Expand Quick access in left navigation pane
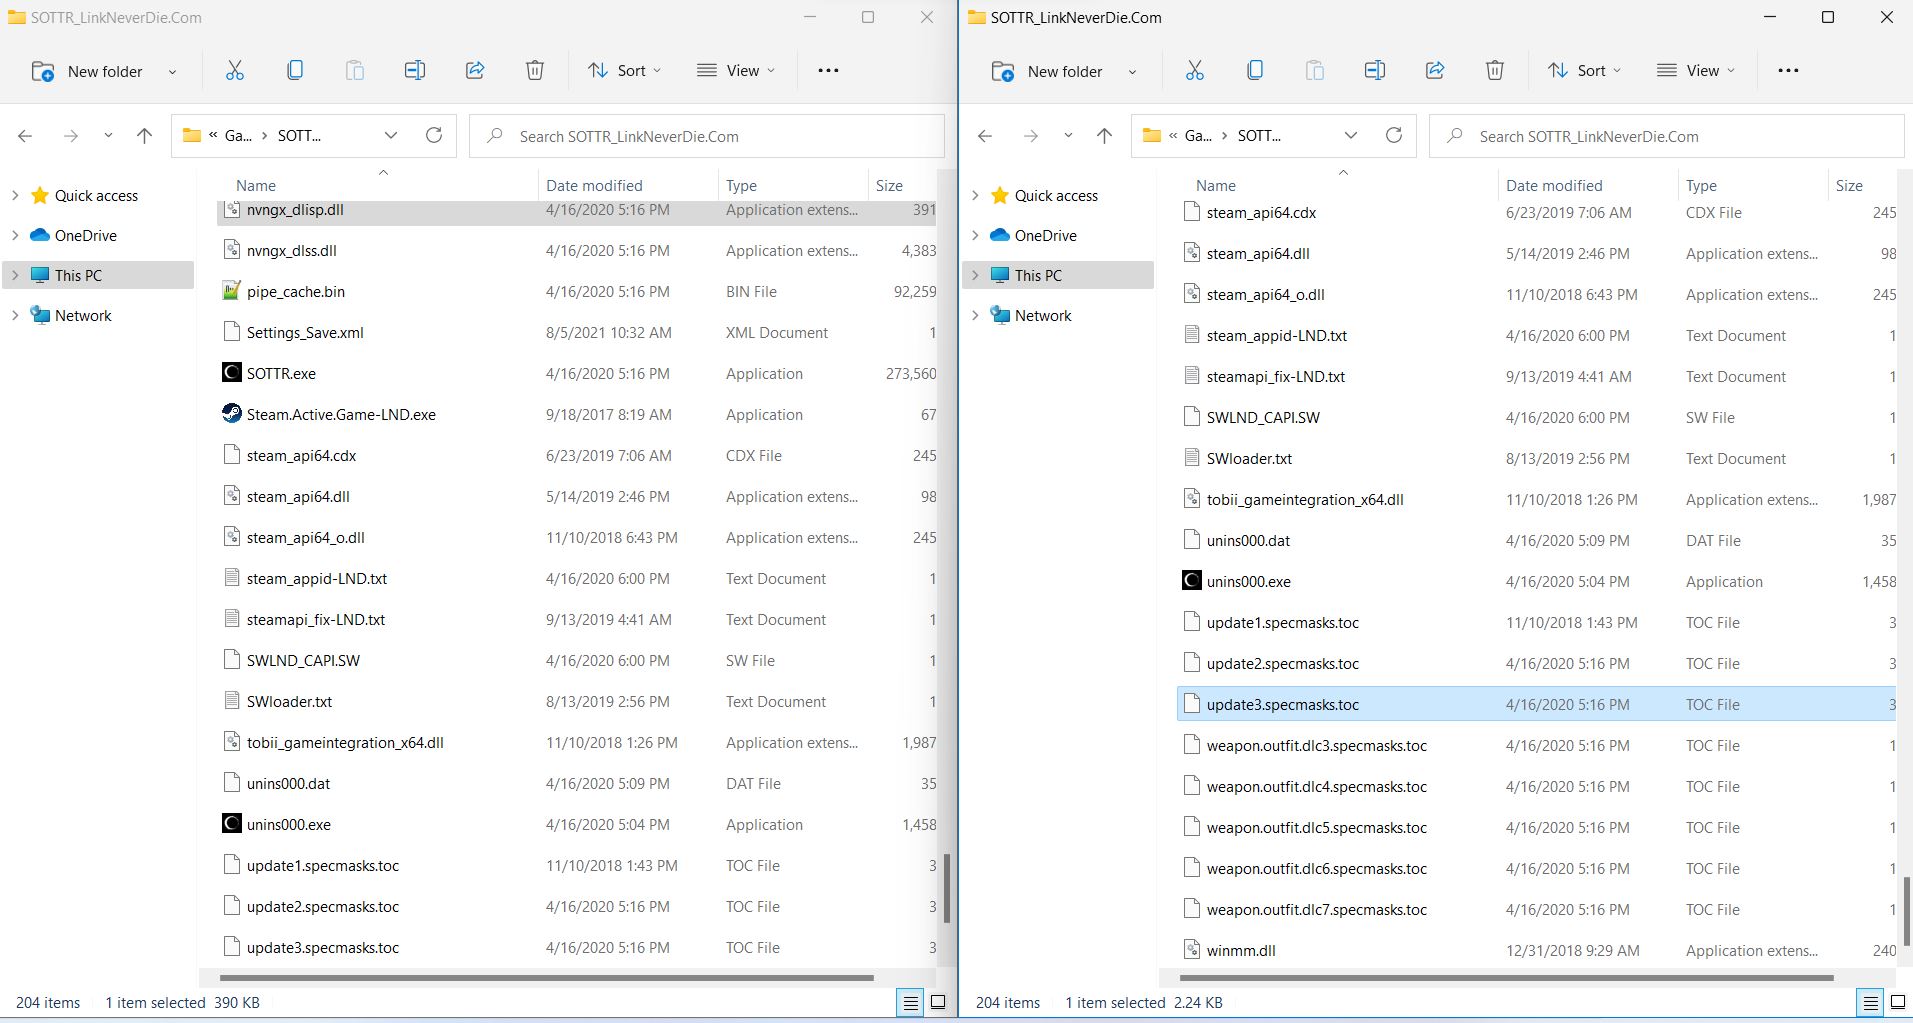This screenshot has height=1023, width=1913. [x=15, y=196]
